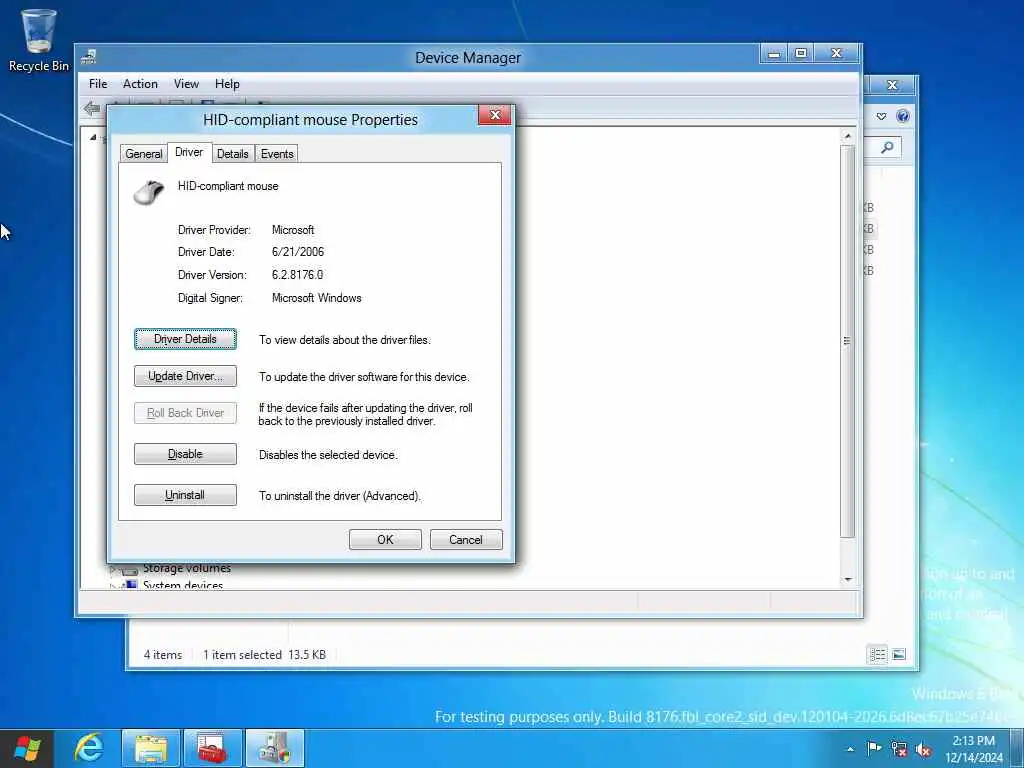Screen dimensions: 1024x768
Task: Expand the Storage volumes tree node
Action: (x=112, y=569)
